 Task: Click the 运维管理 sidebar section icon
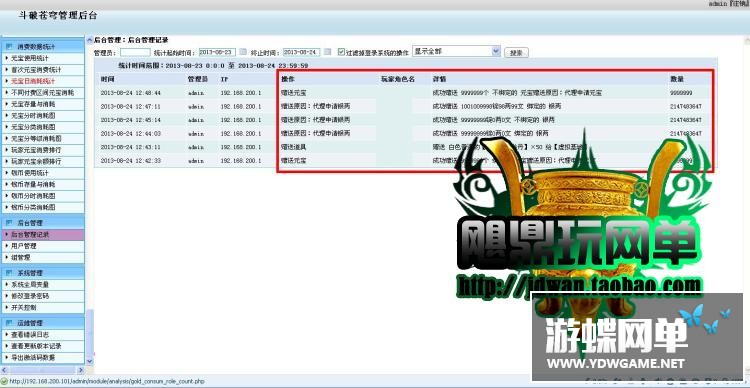click(9, 323)
